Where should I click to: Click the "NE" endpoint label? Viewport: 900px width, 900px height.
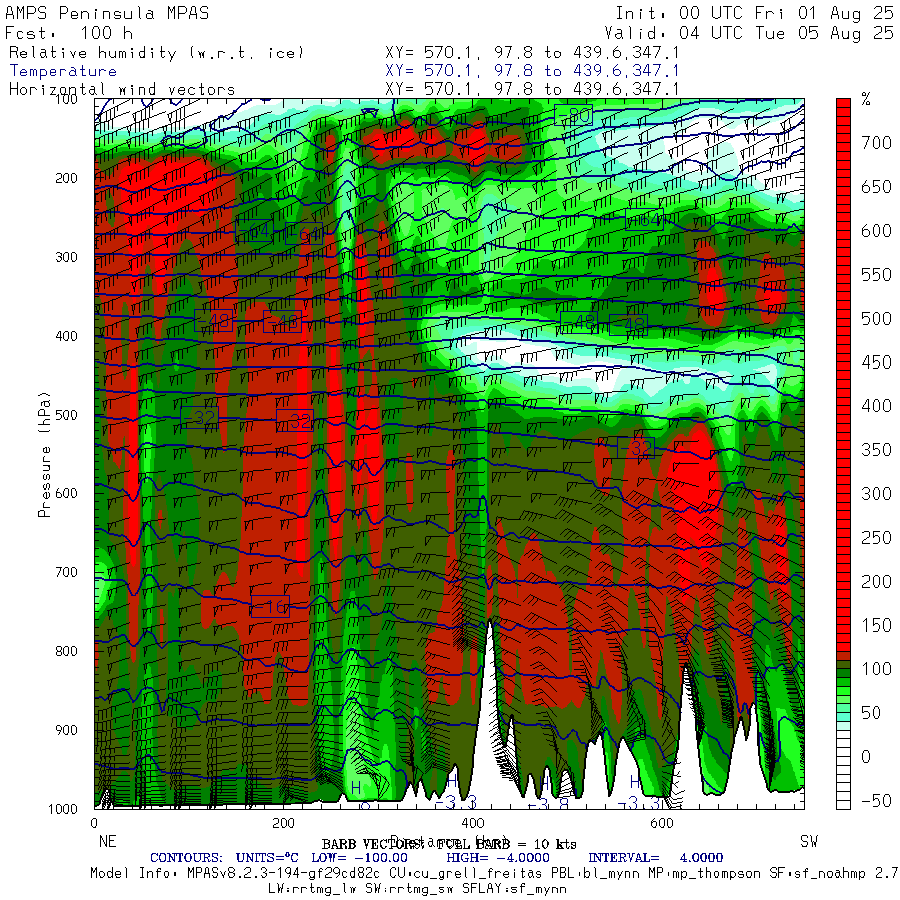(x=107, y=841)
